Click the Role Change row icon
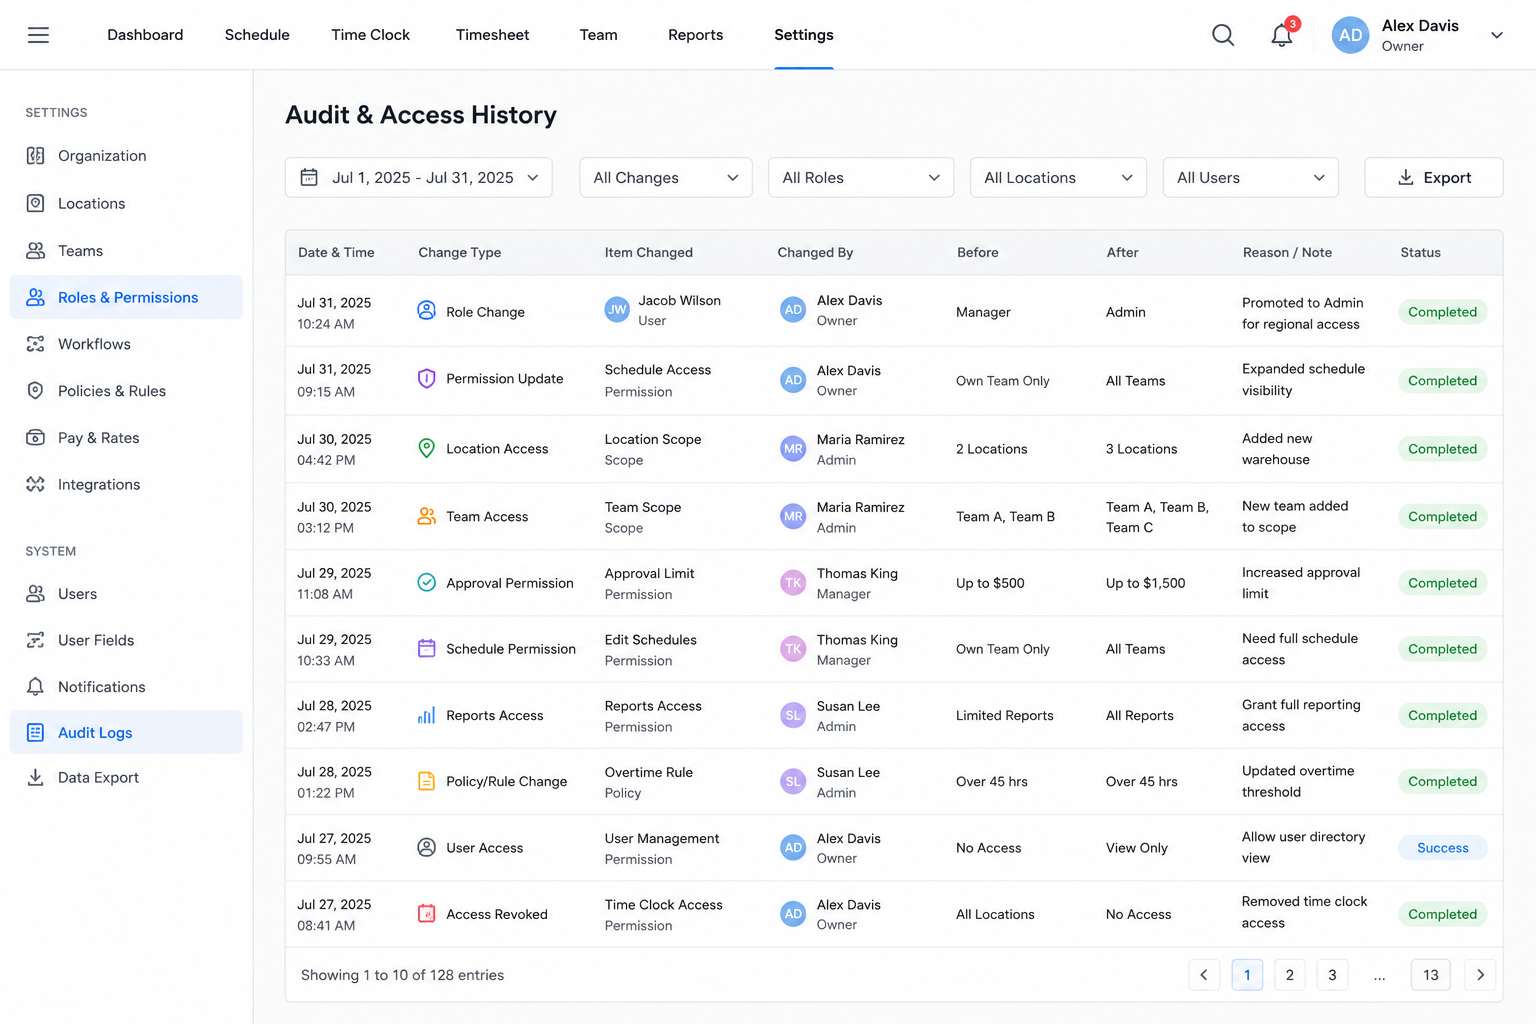This screenshot has width=1536, height=1024. click(426, 311)
